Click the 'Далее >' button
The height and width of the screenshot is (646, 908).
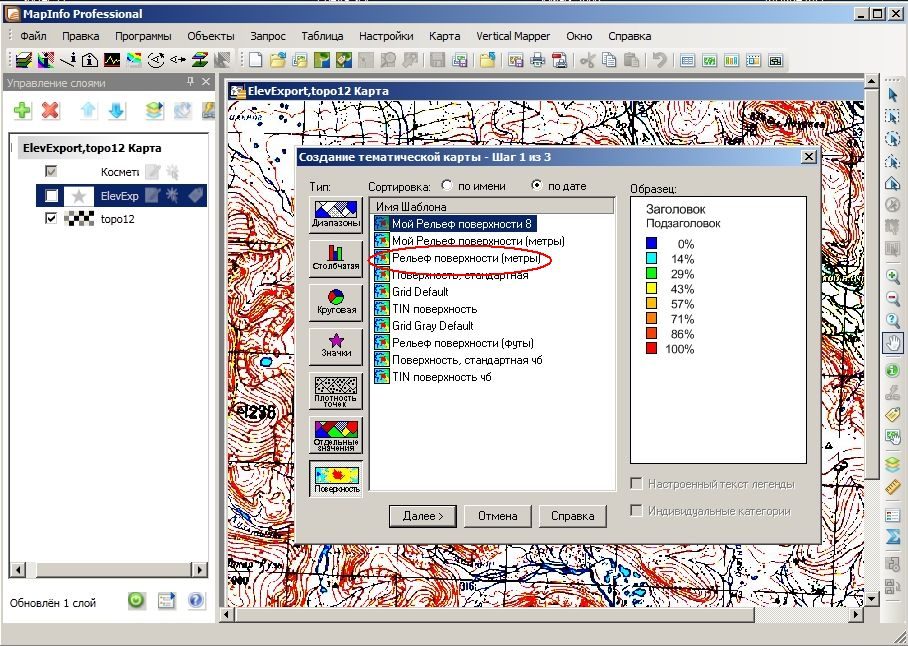[x=423, y=516]
